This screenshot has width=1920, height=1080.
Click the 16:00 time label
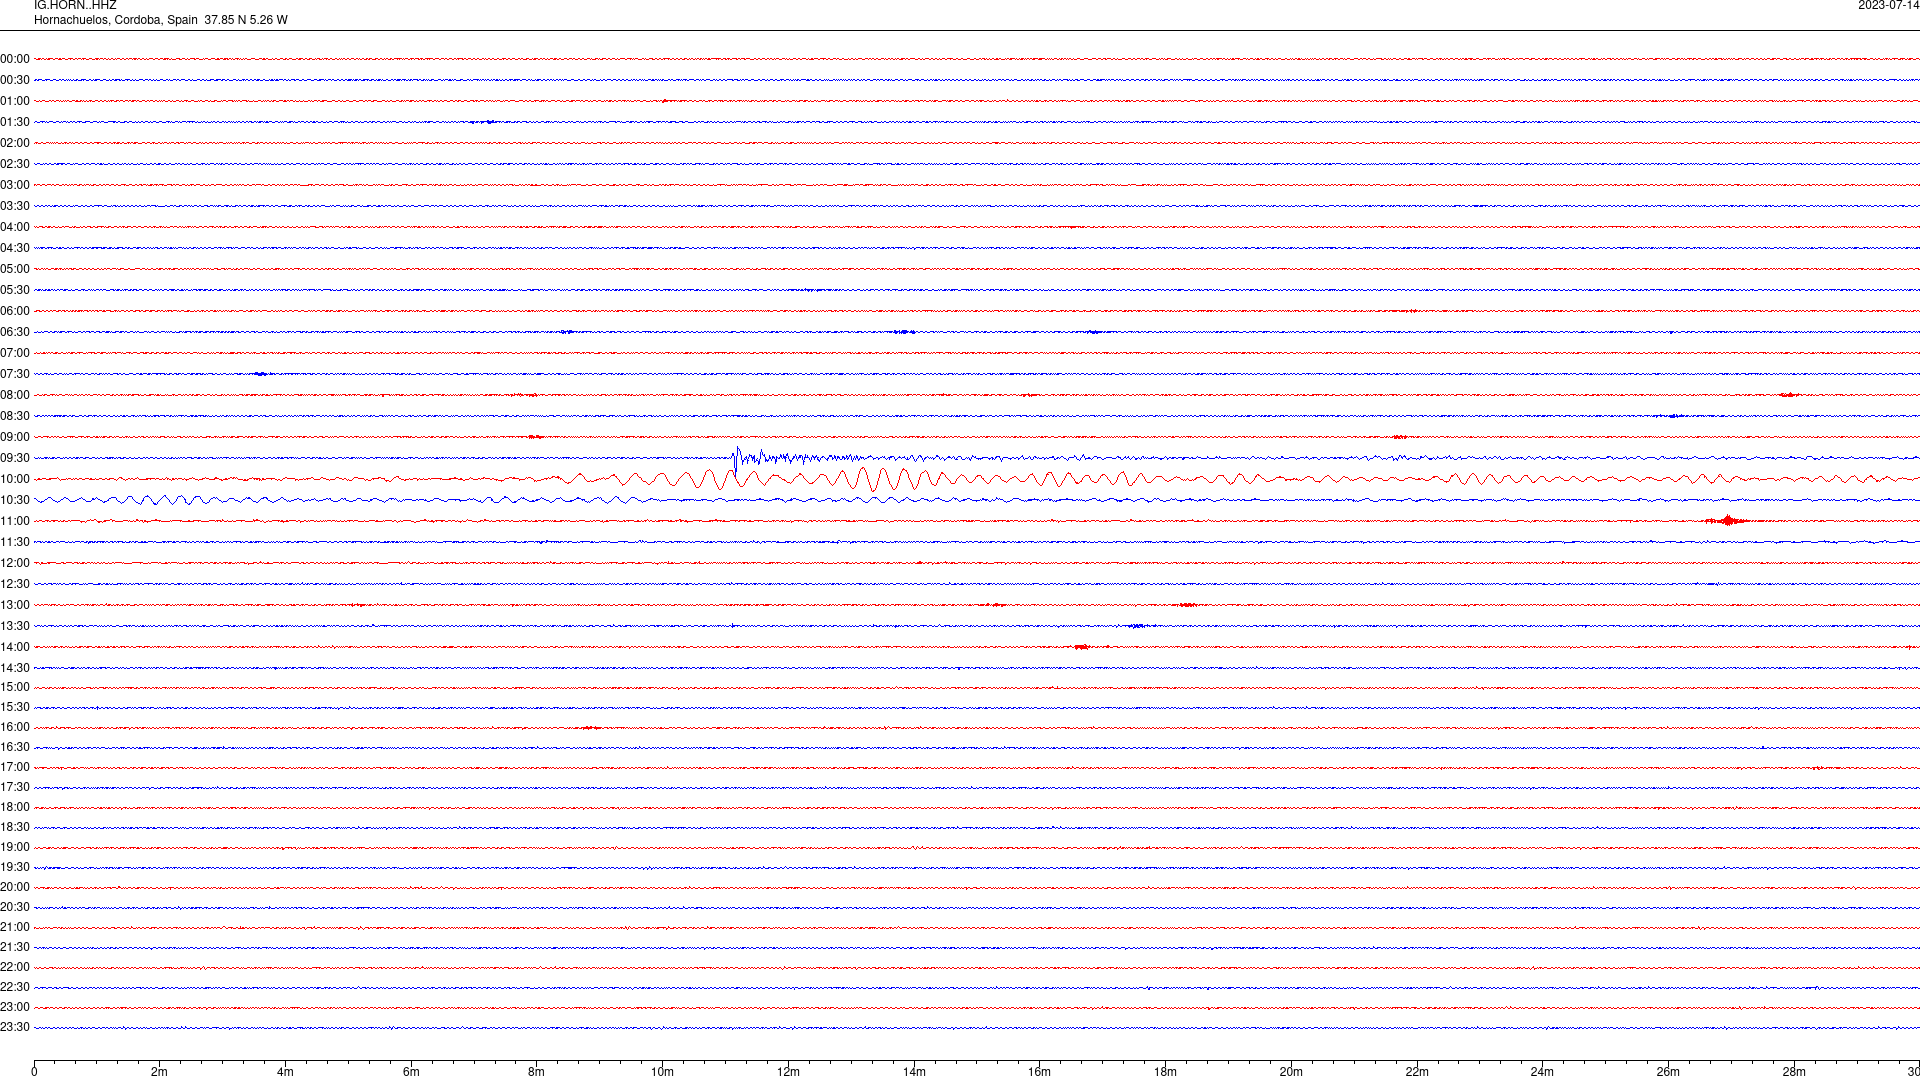point(15,727)
